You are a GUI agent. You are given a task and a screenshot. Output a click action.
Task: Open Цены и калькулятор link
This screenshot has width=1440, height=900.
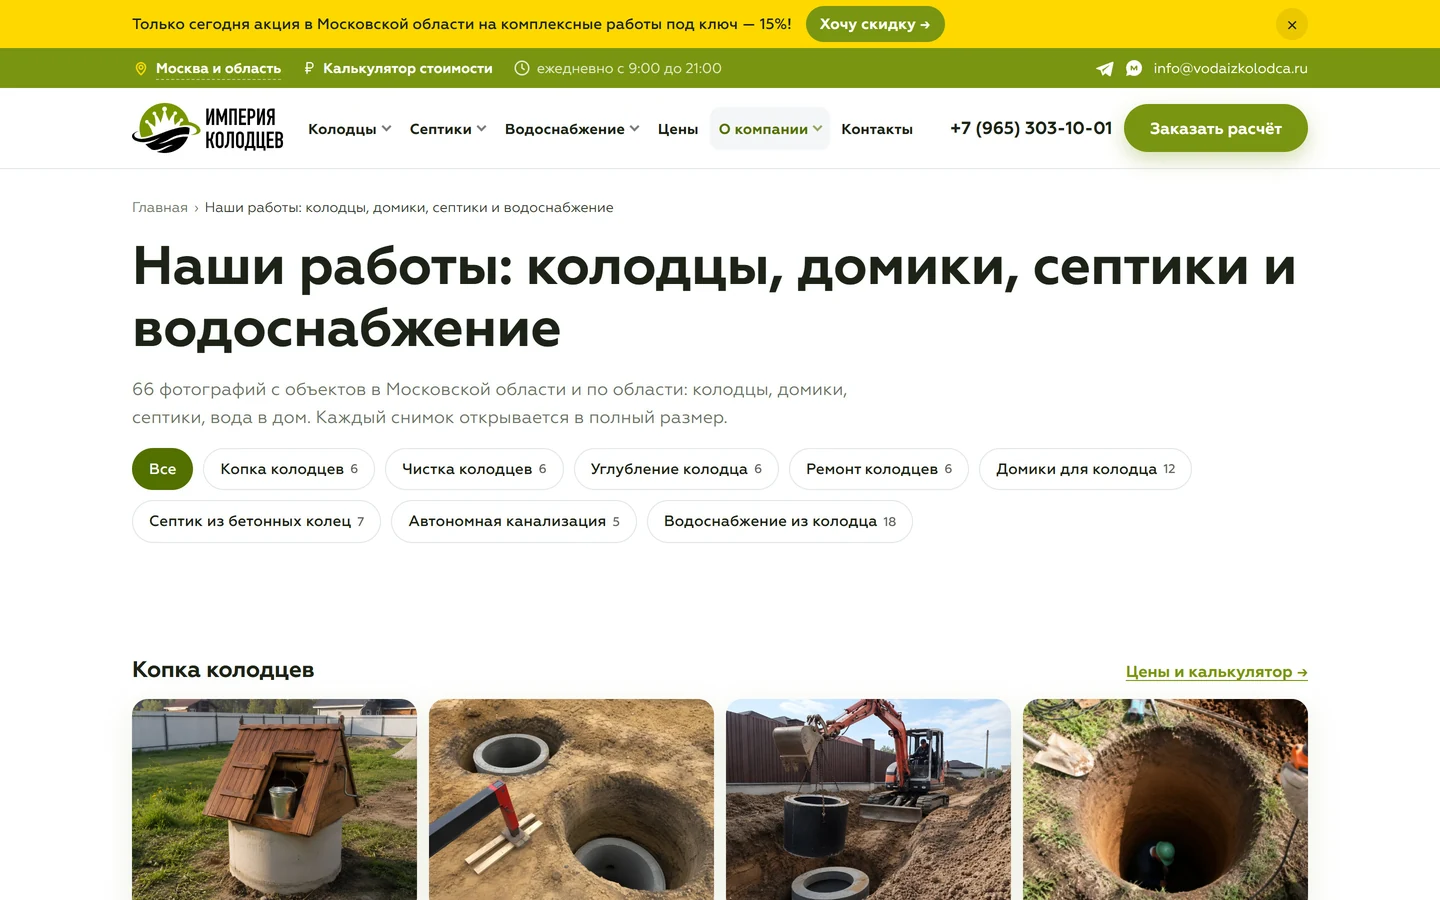coord(1217,672)
